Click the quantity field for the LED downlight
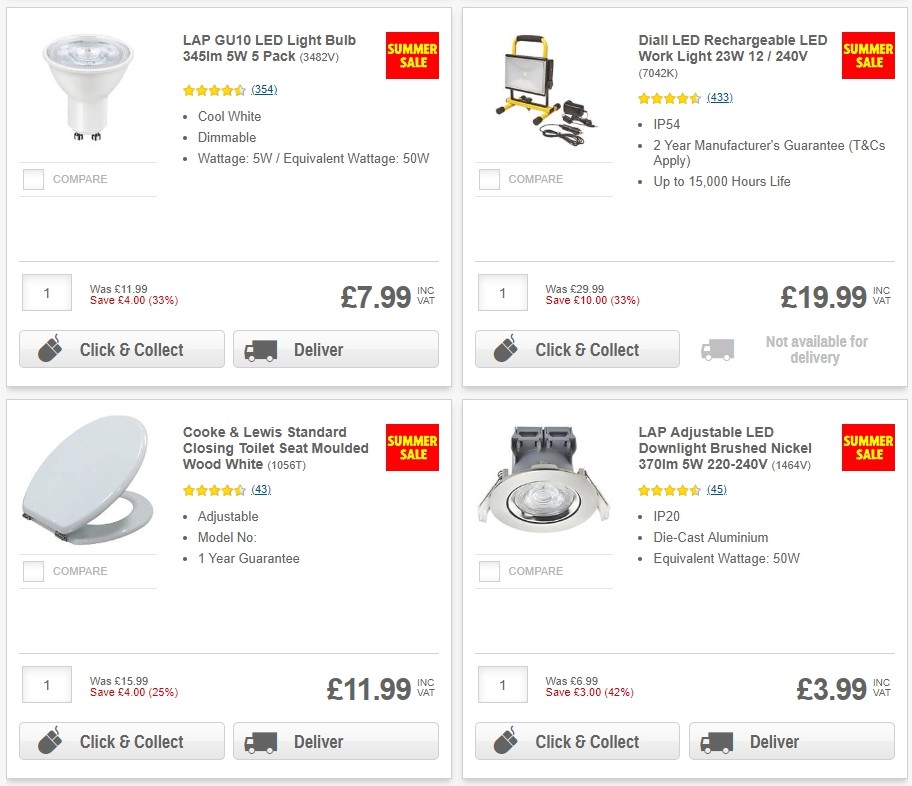912x786 pixels. point(502,684)
